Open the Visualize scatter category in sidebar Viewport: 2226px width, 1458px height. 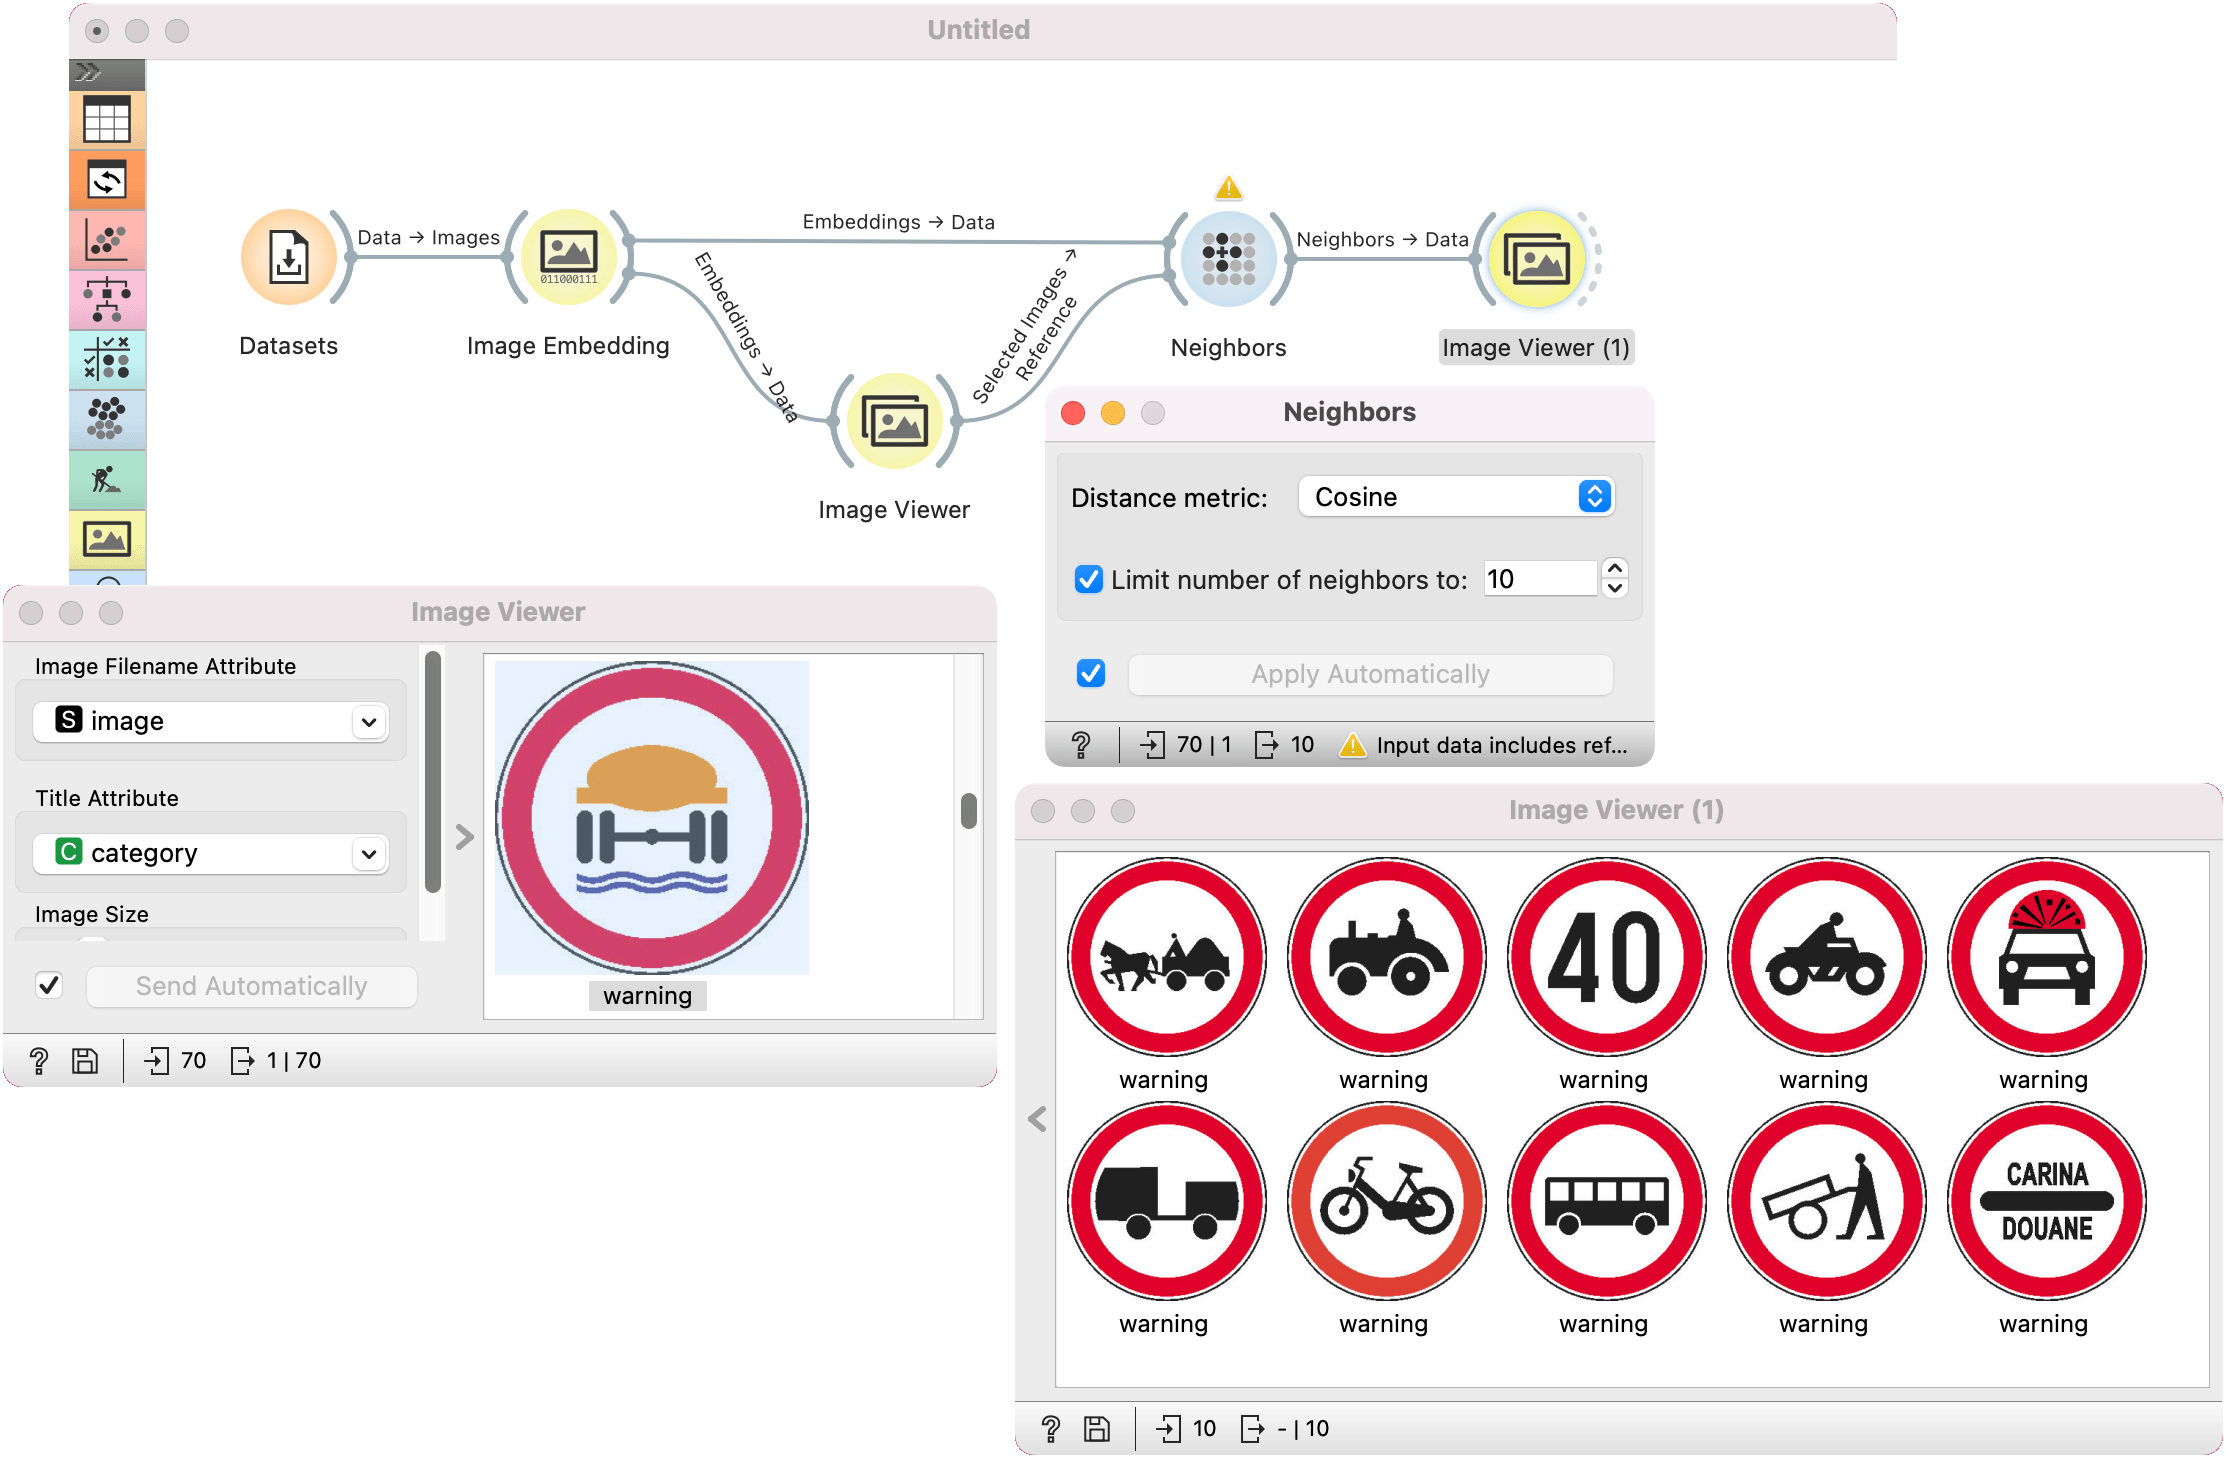pyautogui.click(x=107, y=241)
